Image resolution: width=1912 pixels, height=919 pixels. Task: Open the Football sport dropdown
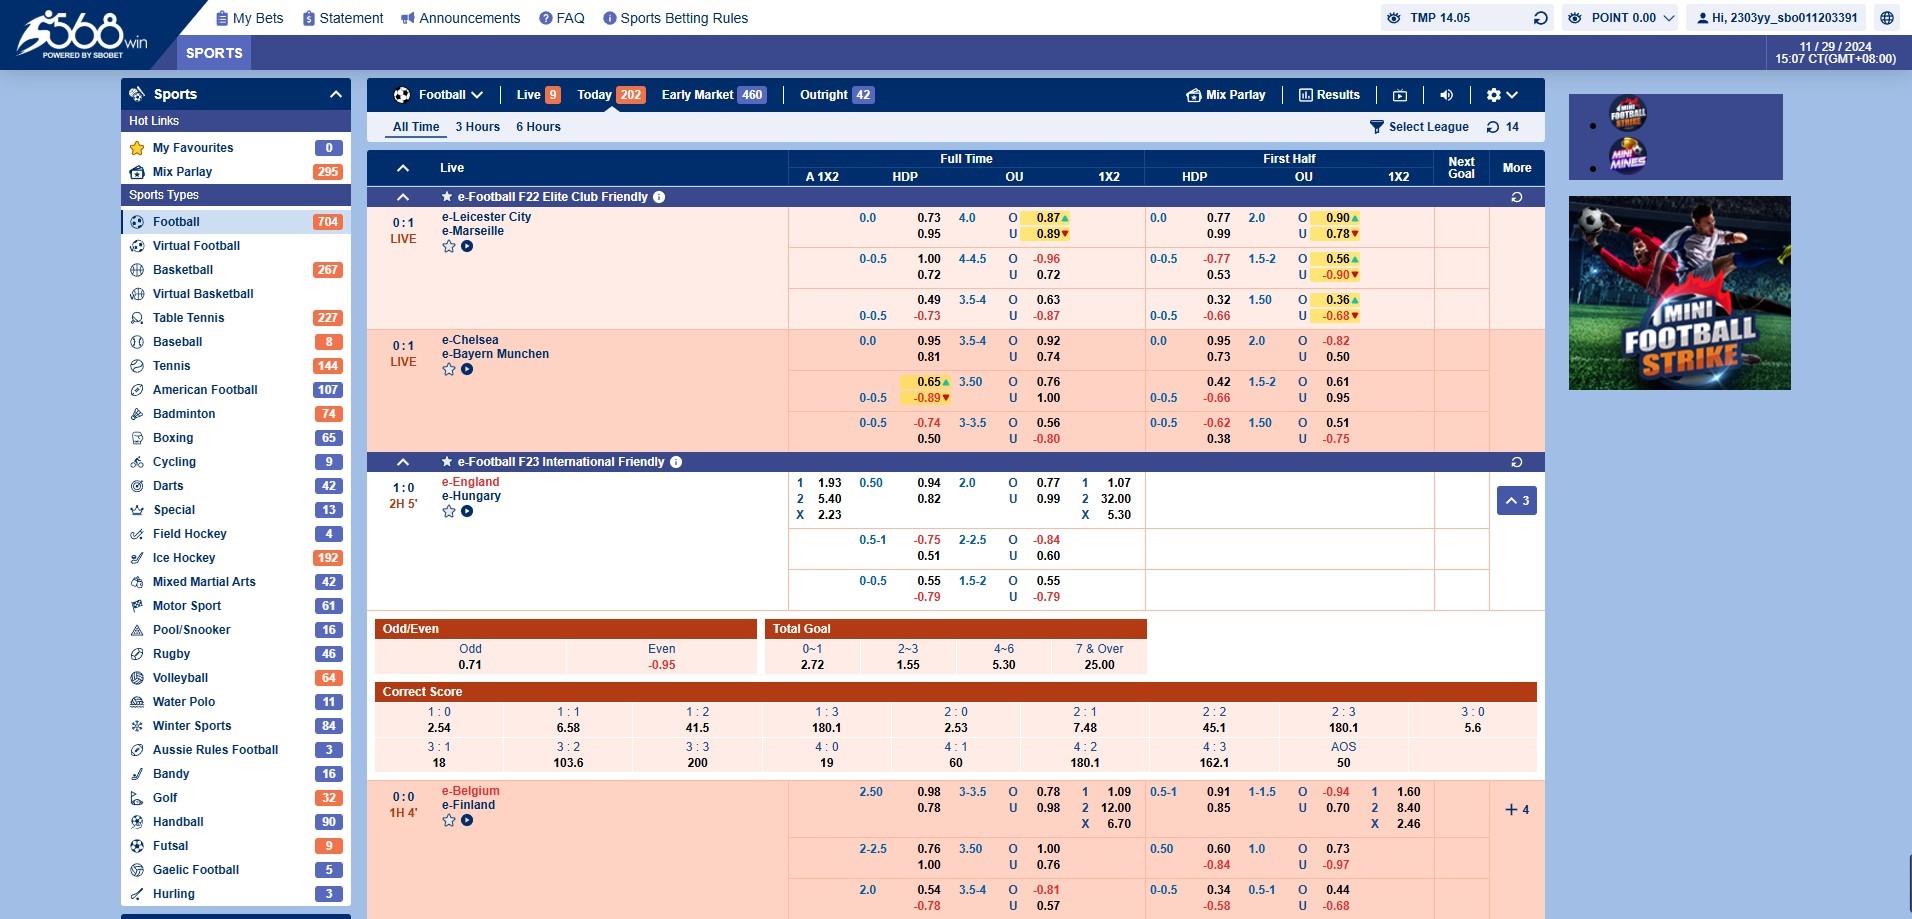pyautogui.click(x=438, y=95)
